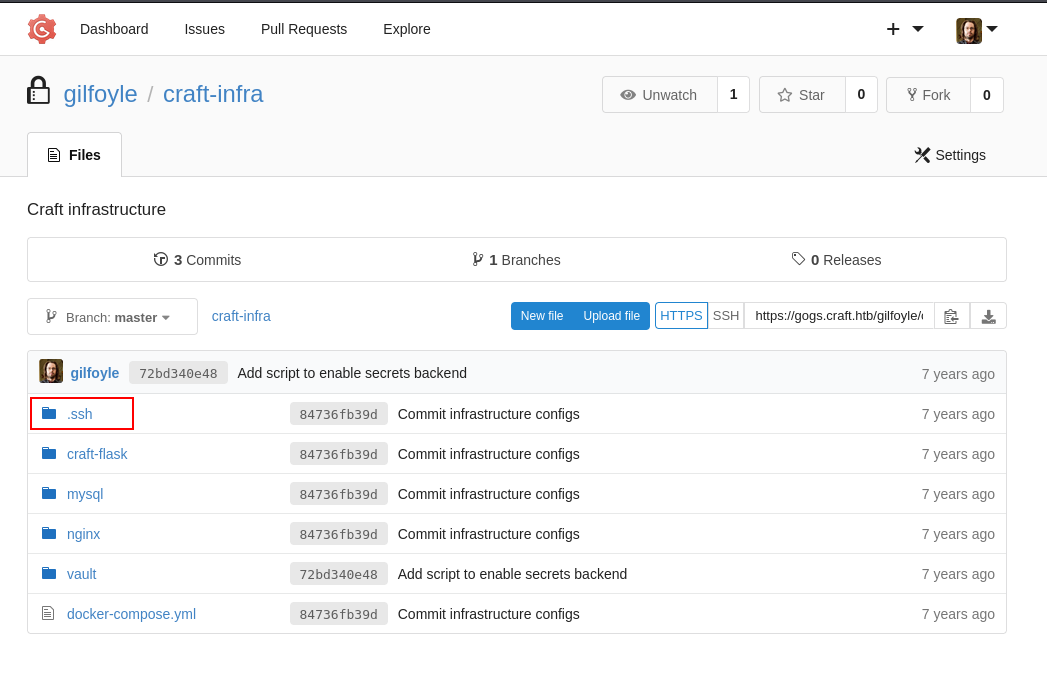Open commit 72bd340e48 in vault row
This screenshot has width=1047, height=688.
click(339, 574)
